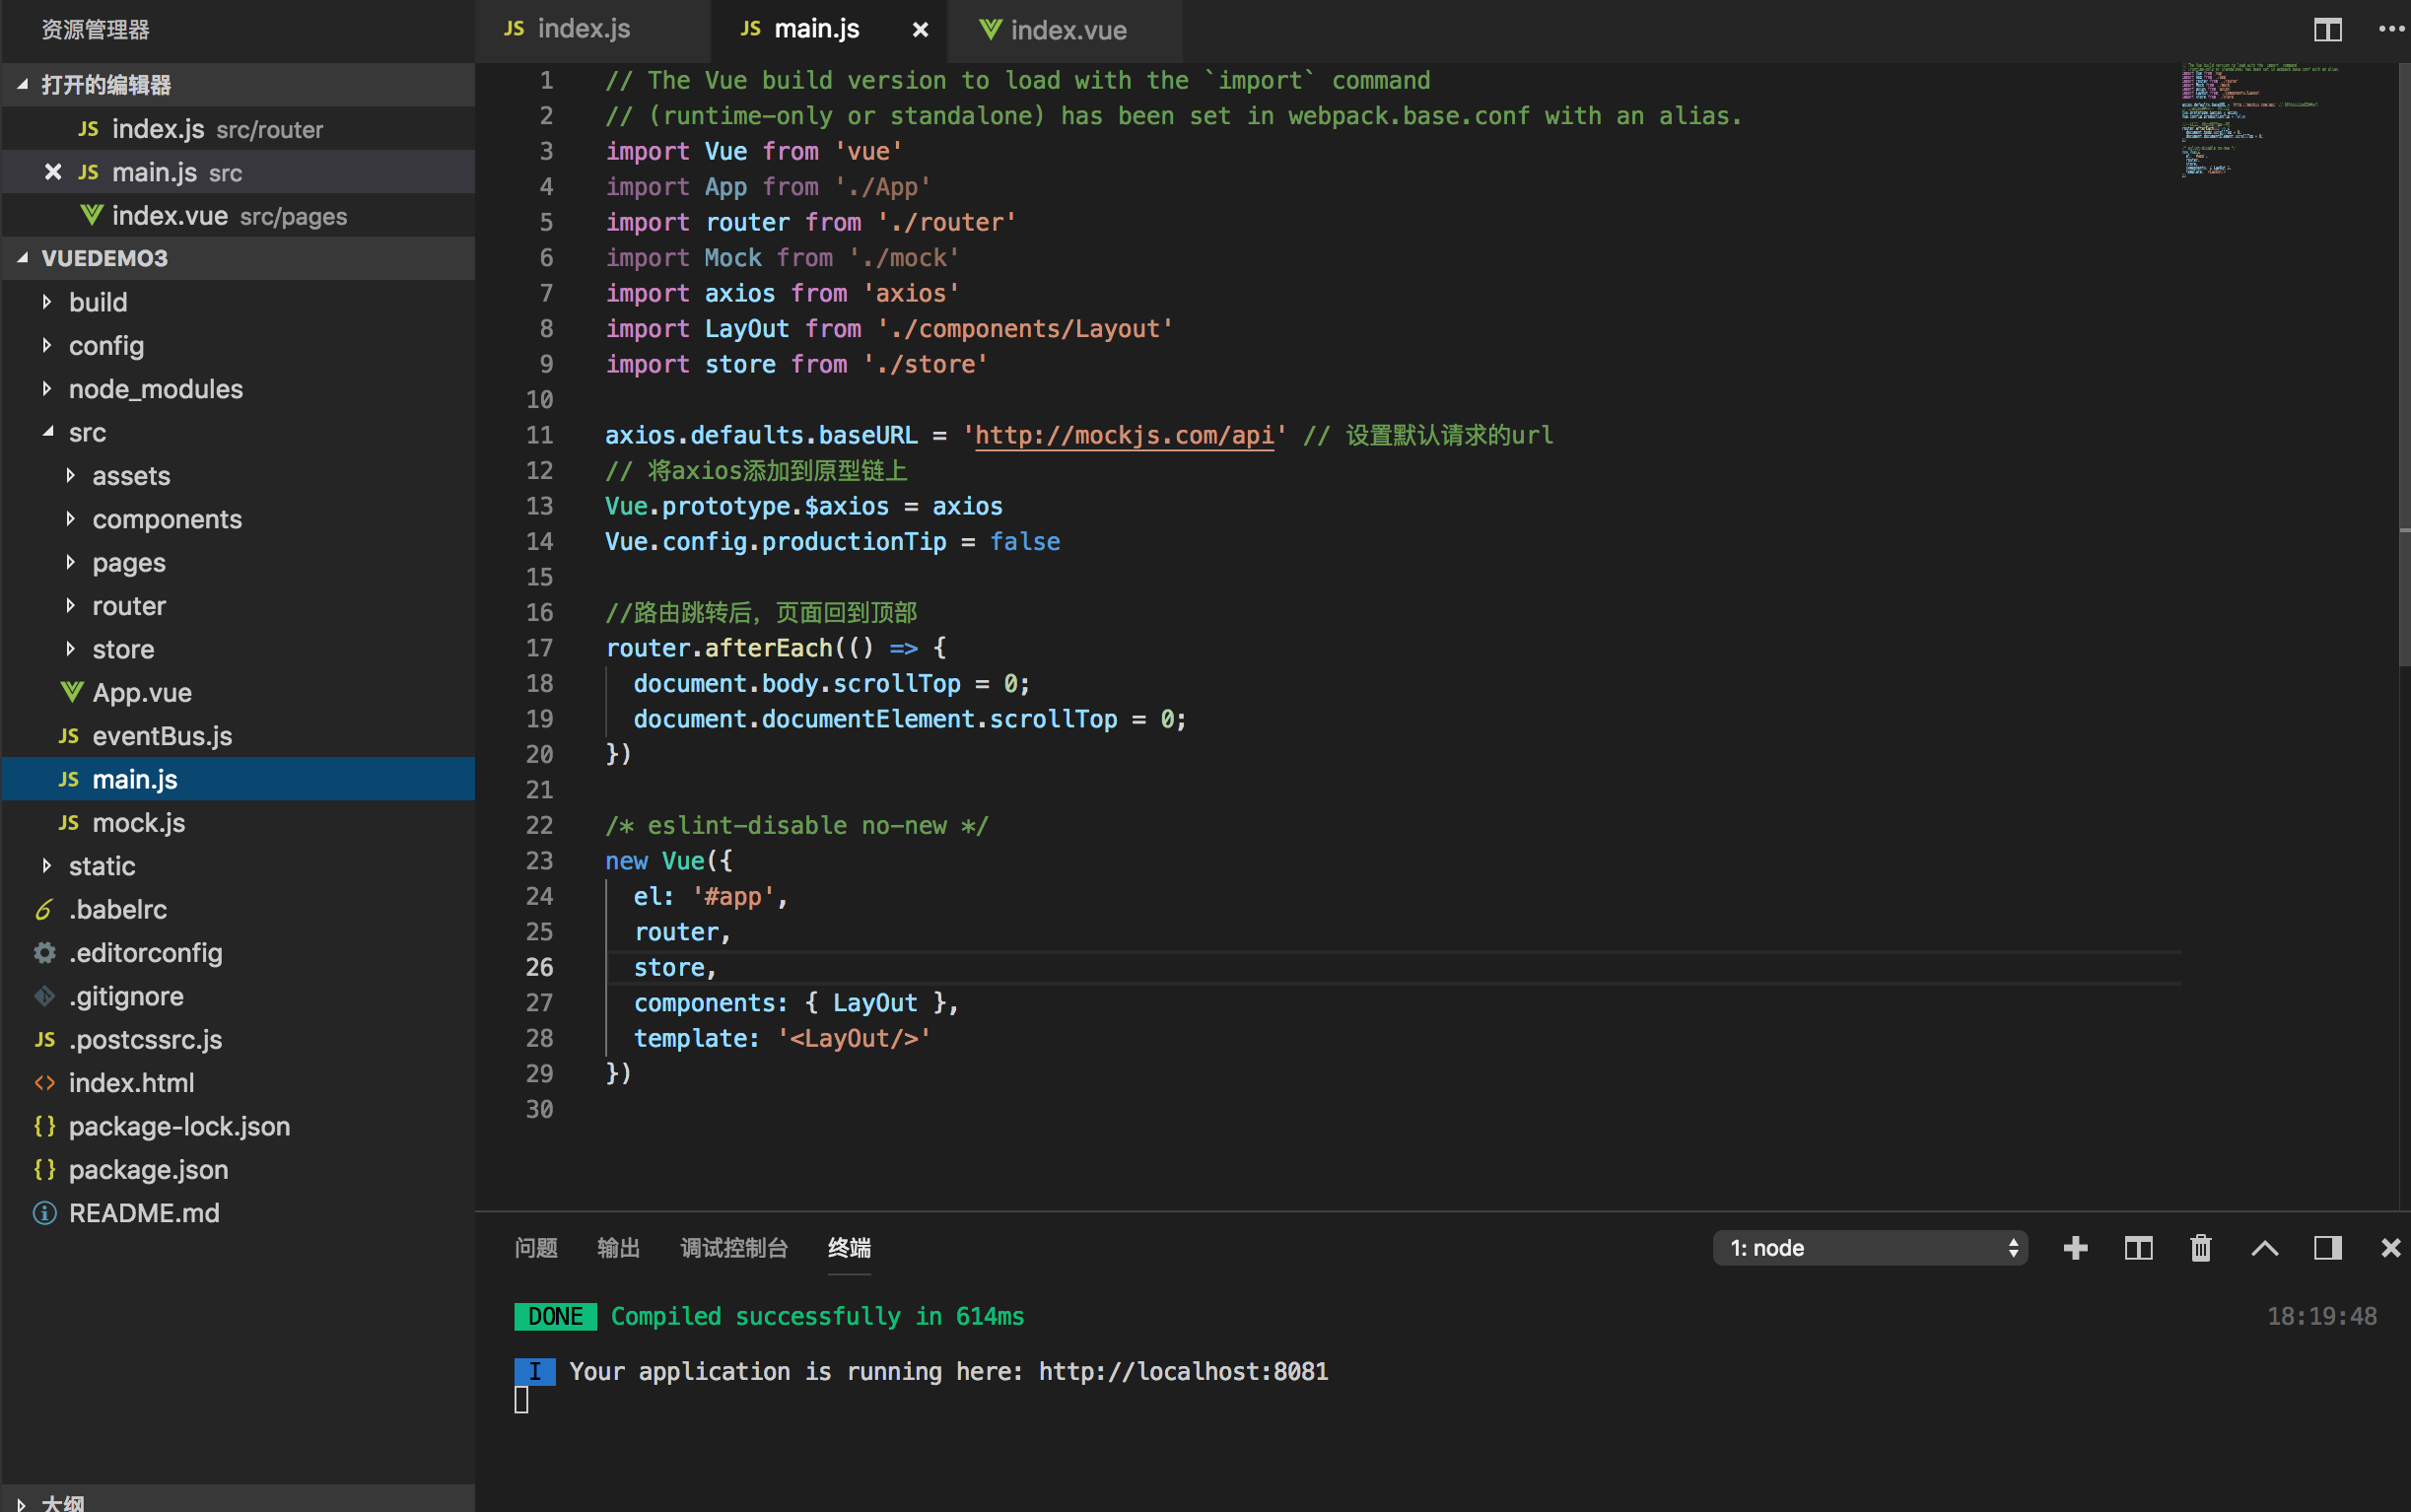Select the 终端 terminal panel tab
This screenshot has width=2411, height=1512.
coord(849,1247)
